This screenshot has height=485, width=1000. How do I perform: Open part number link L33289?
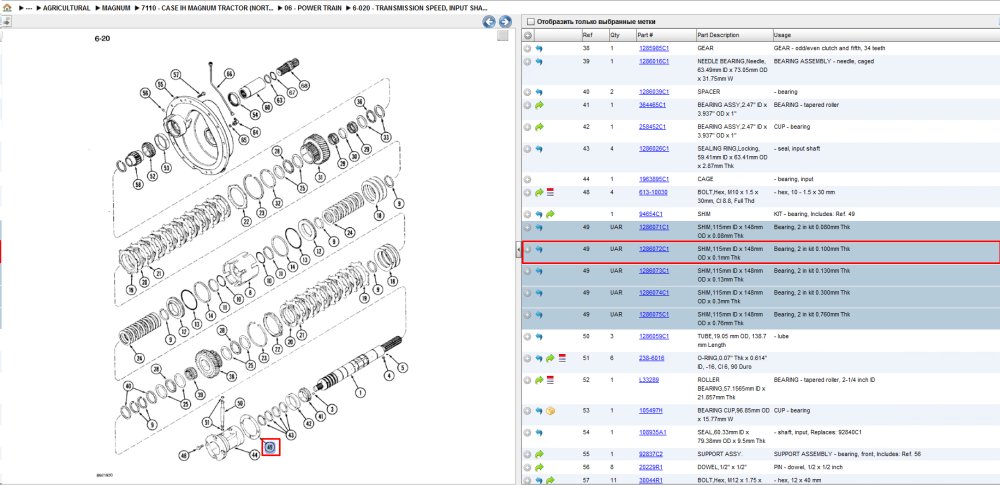tap(648, 380)
